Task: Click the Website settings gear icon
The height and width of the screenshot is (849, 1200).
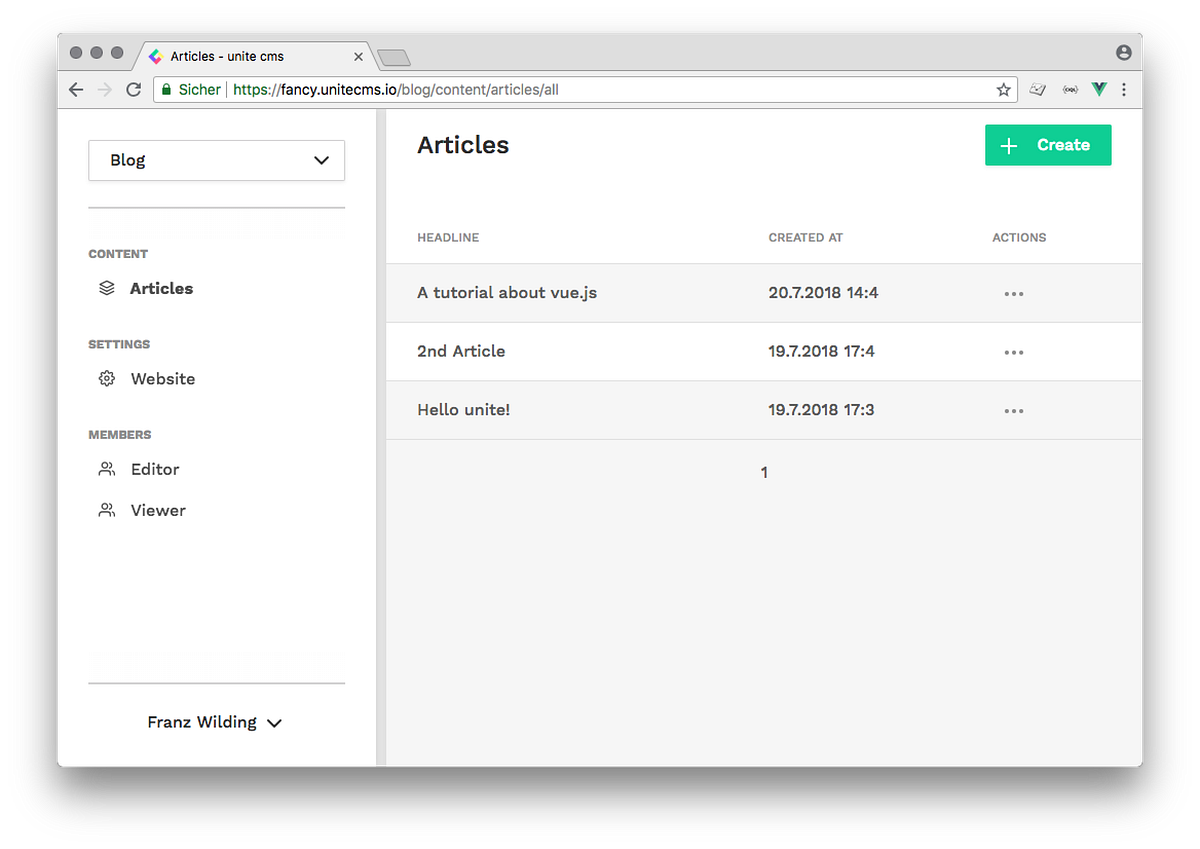Action: click(x=106, y=378)
